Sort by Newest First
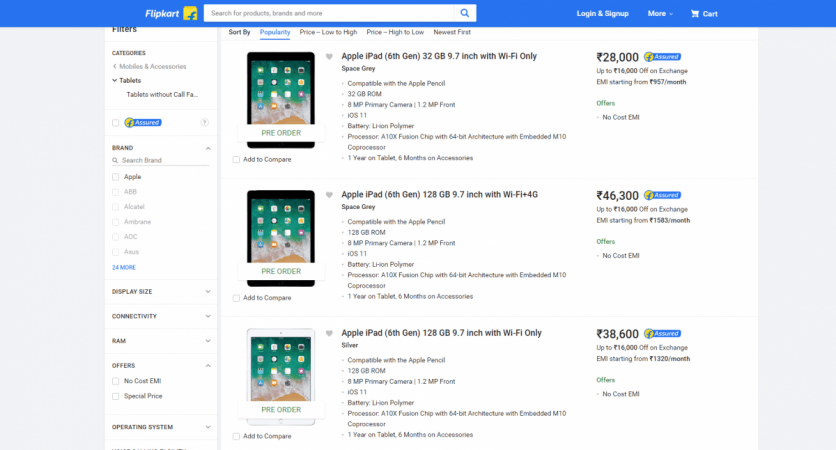The image size is (836, 450). coord(452,32)
